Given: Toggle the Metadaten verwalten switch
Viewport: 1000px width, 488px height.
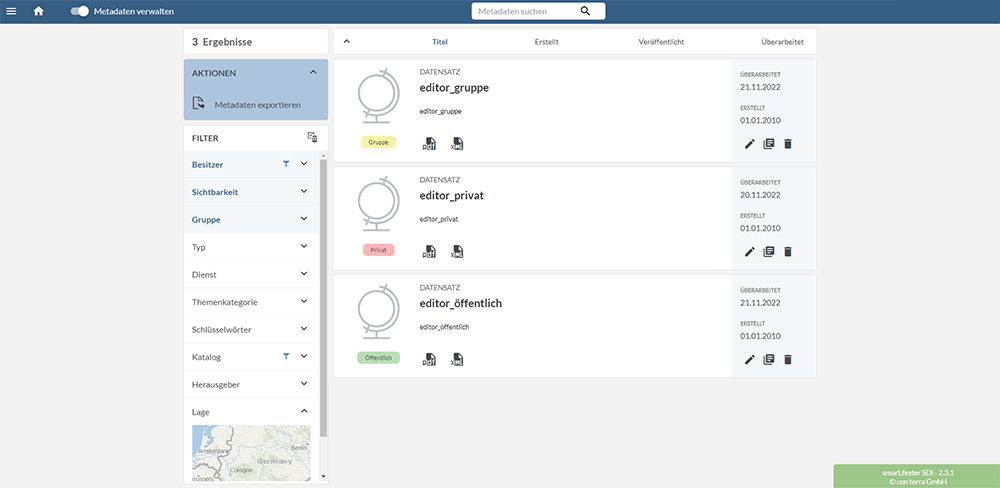Looking at the screenshot, I should 80,11.
